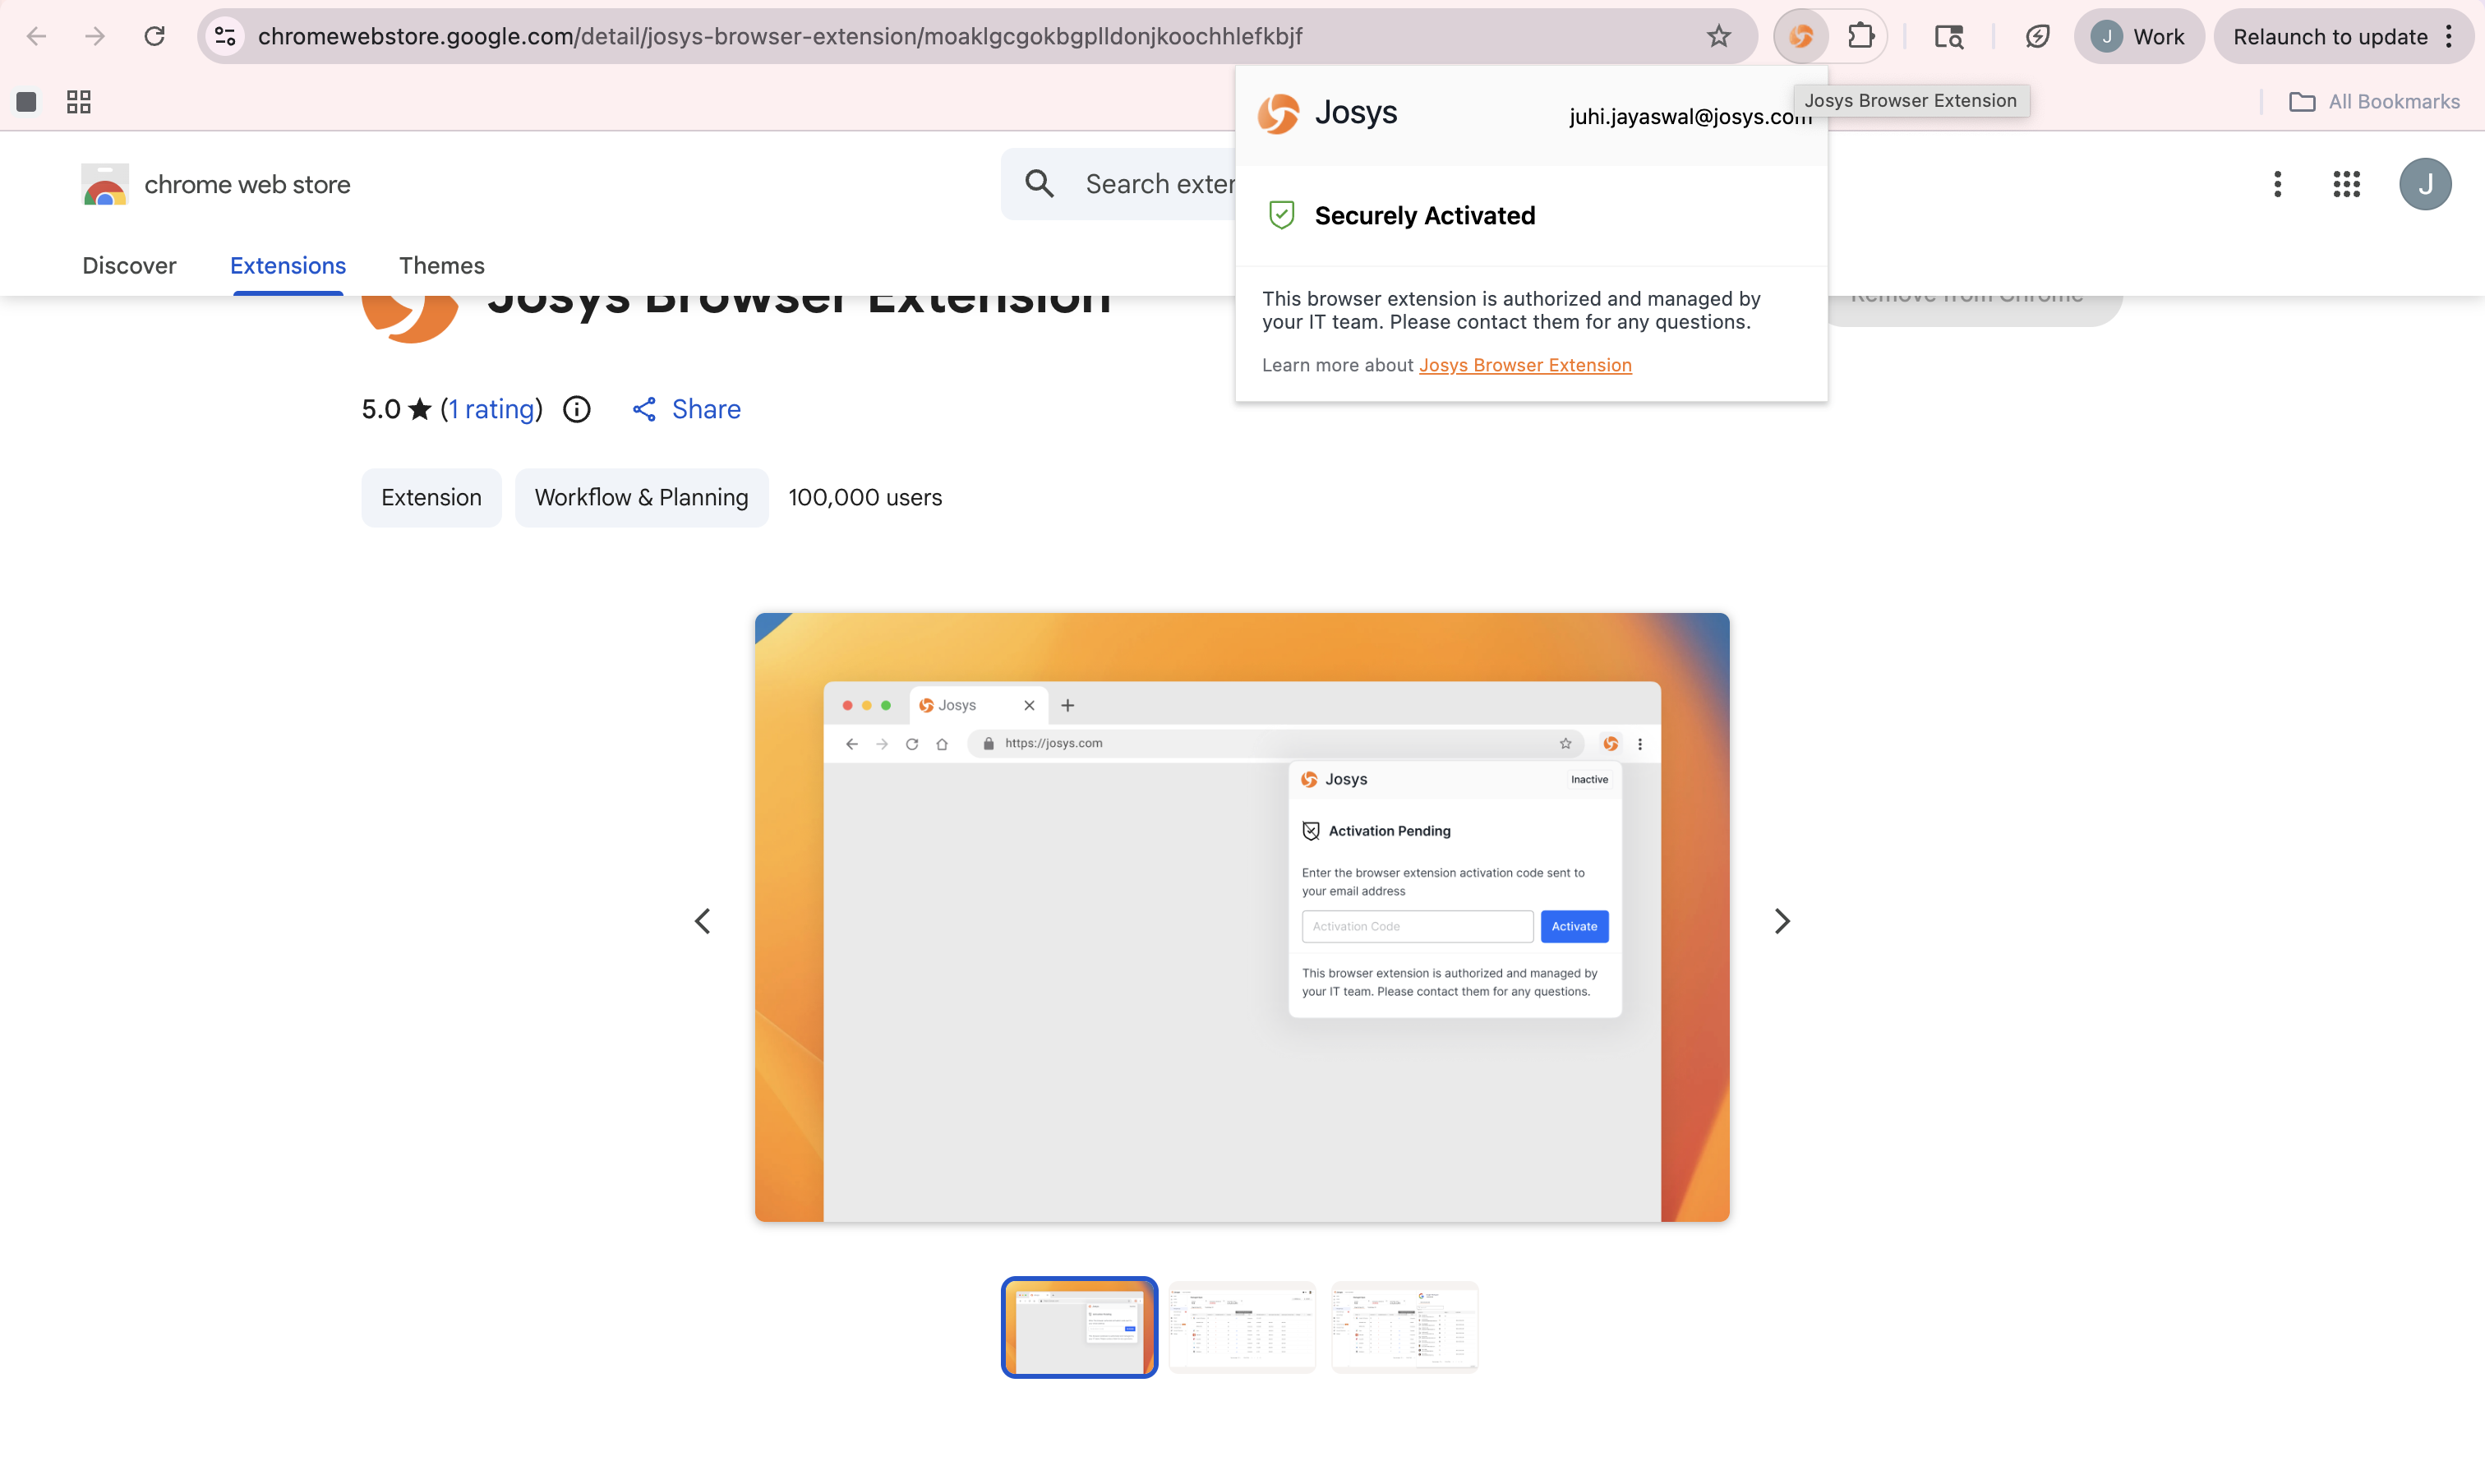Click the rating info icon
The height and width of the screenshot is (1484, 2485).
pos(577,409)
